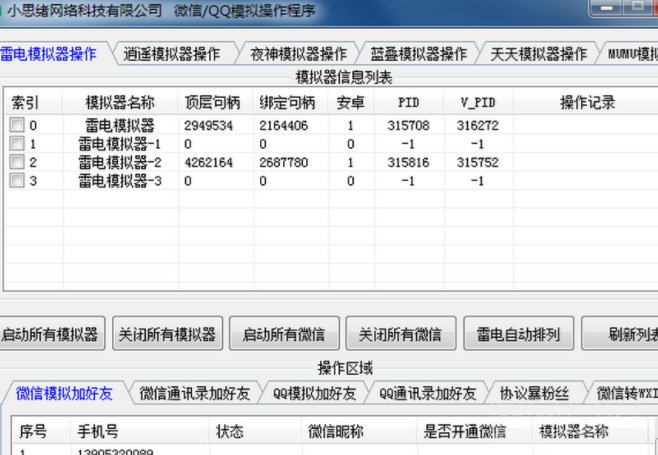Select the 雷电模拟器-2 row name
This screenshot has height=455, width=658.
pos(120,162)
